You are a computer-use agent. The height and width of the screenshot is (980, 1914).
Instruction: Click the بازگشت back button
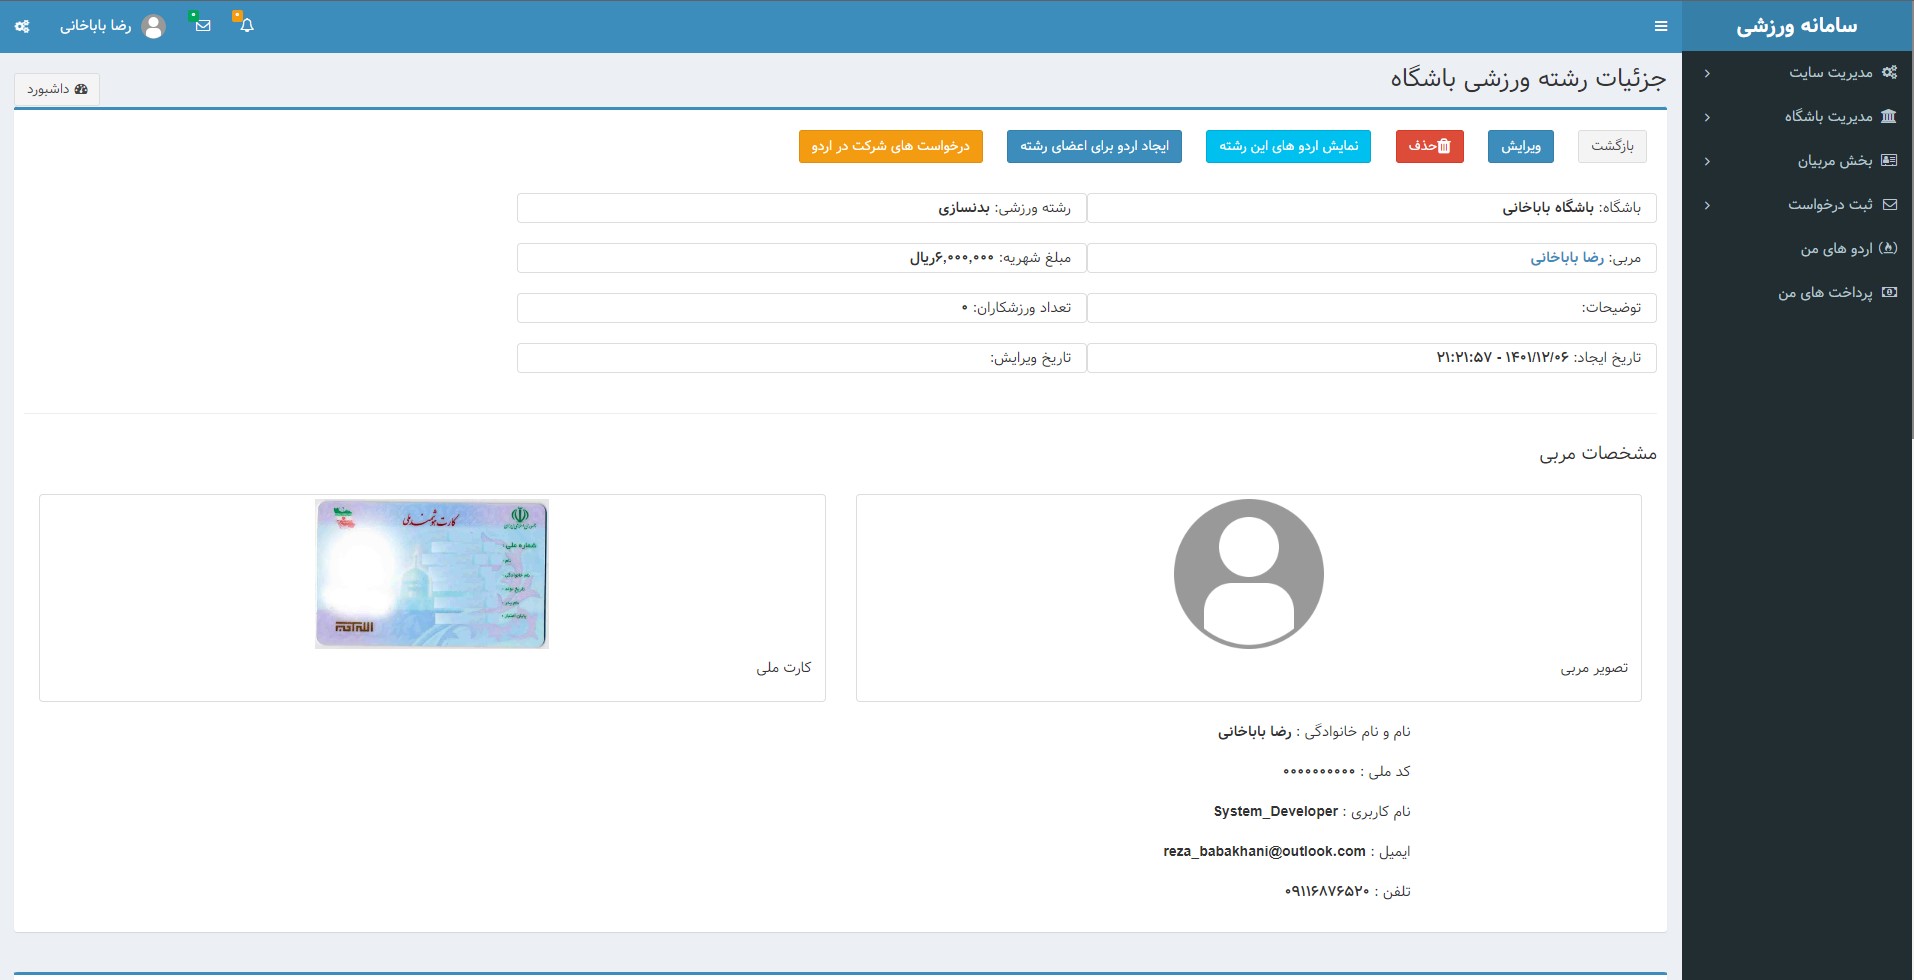(x=1612, y=146)
